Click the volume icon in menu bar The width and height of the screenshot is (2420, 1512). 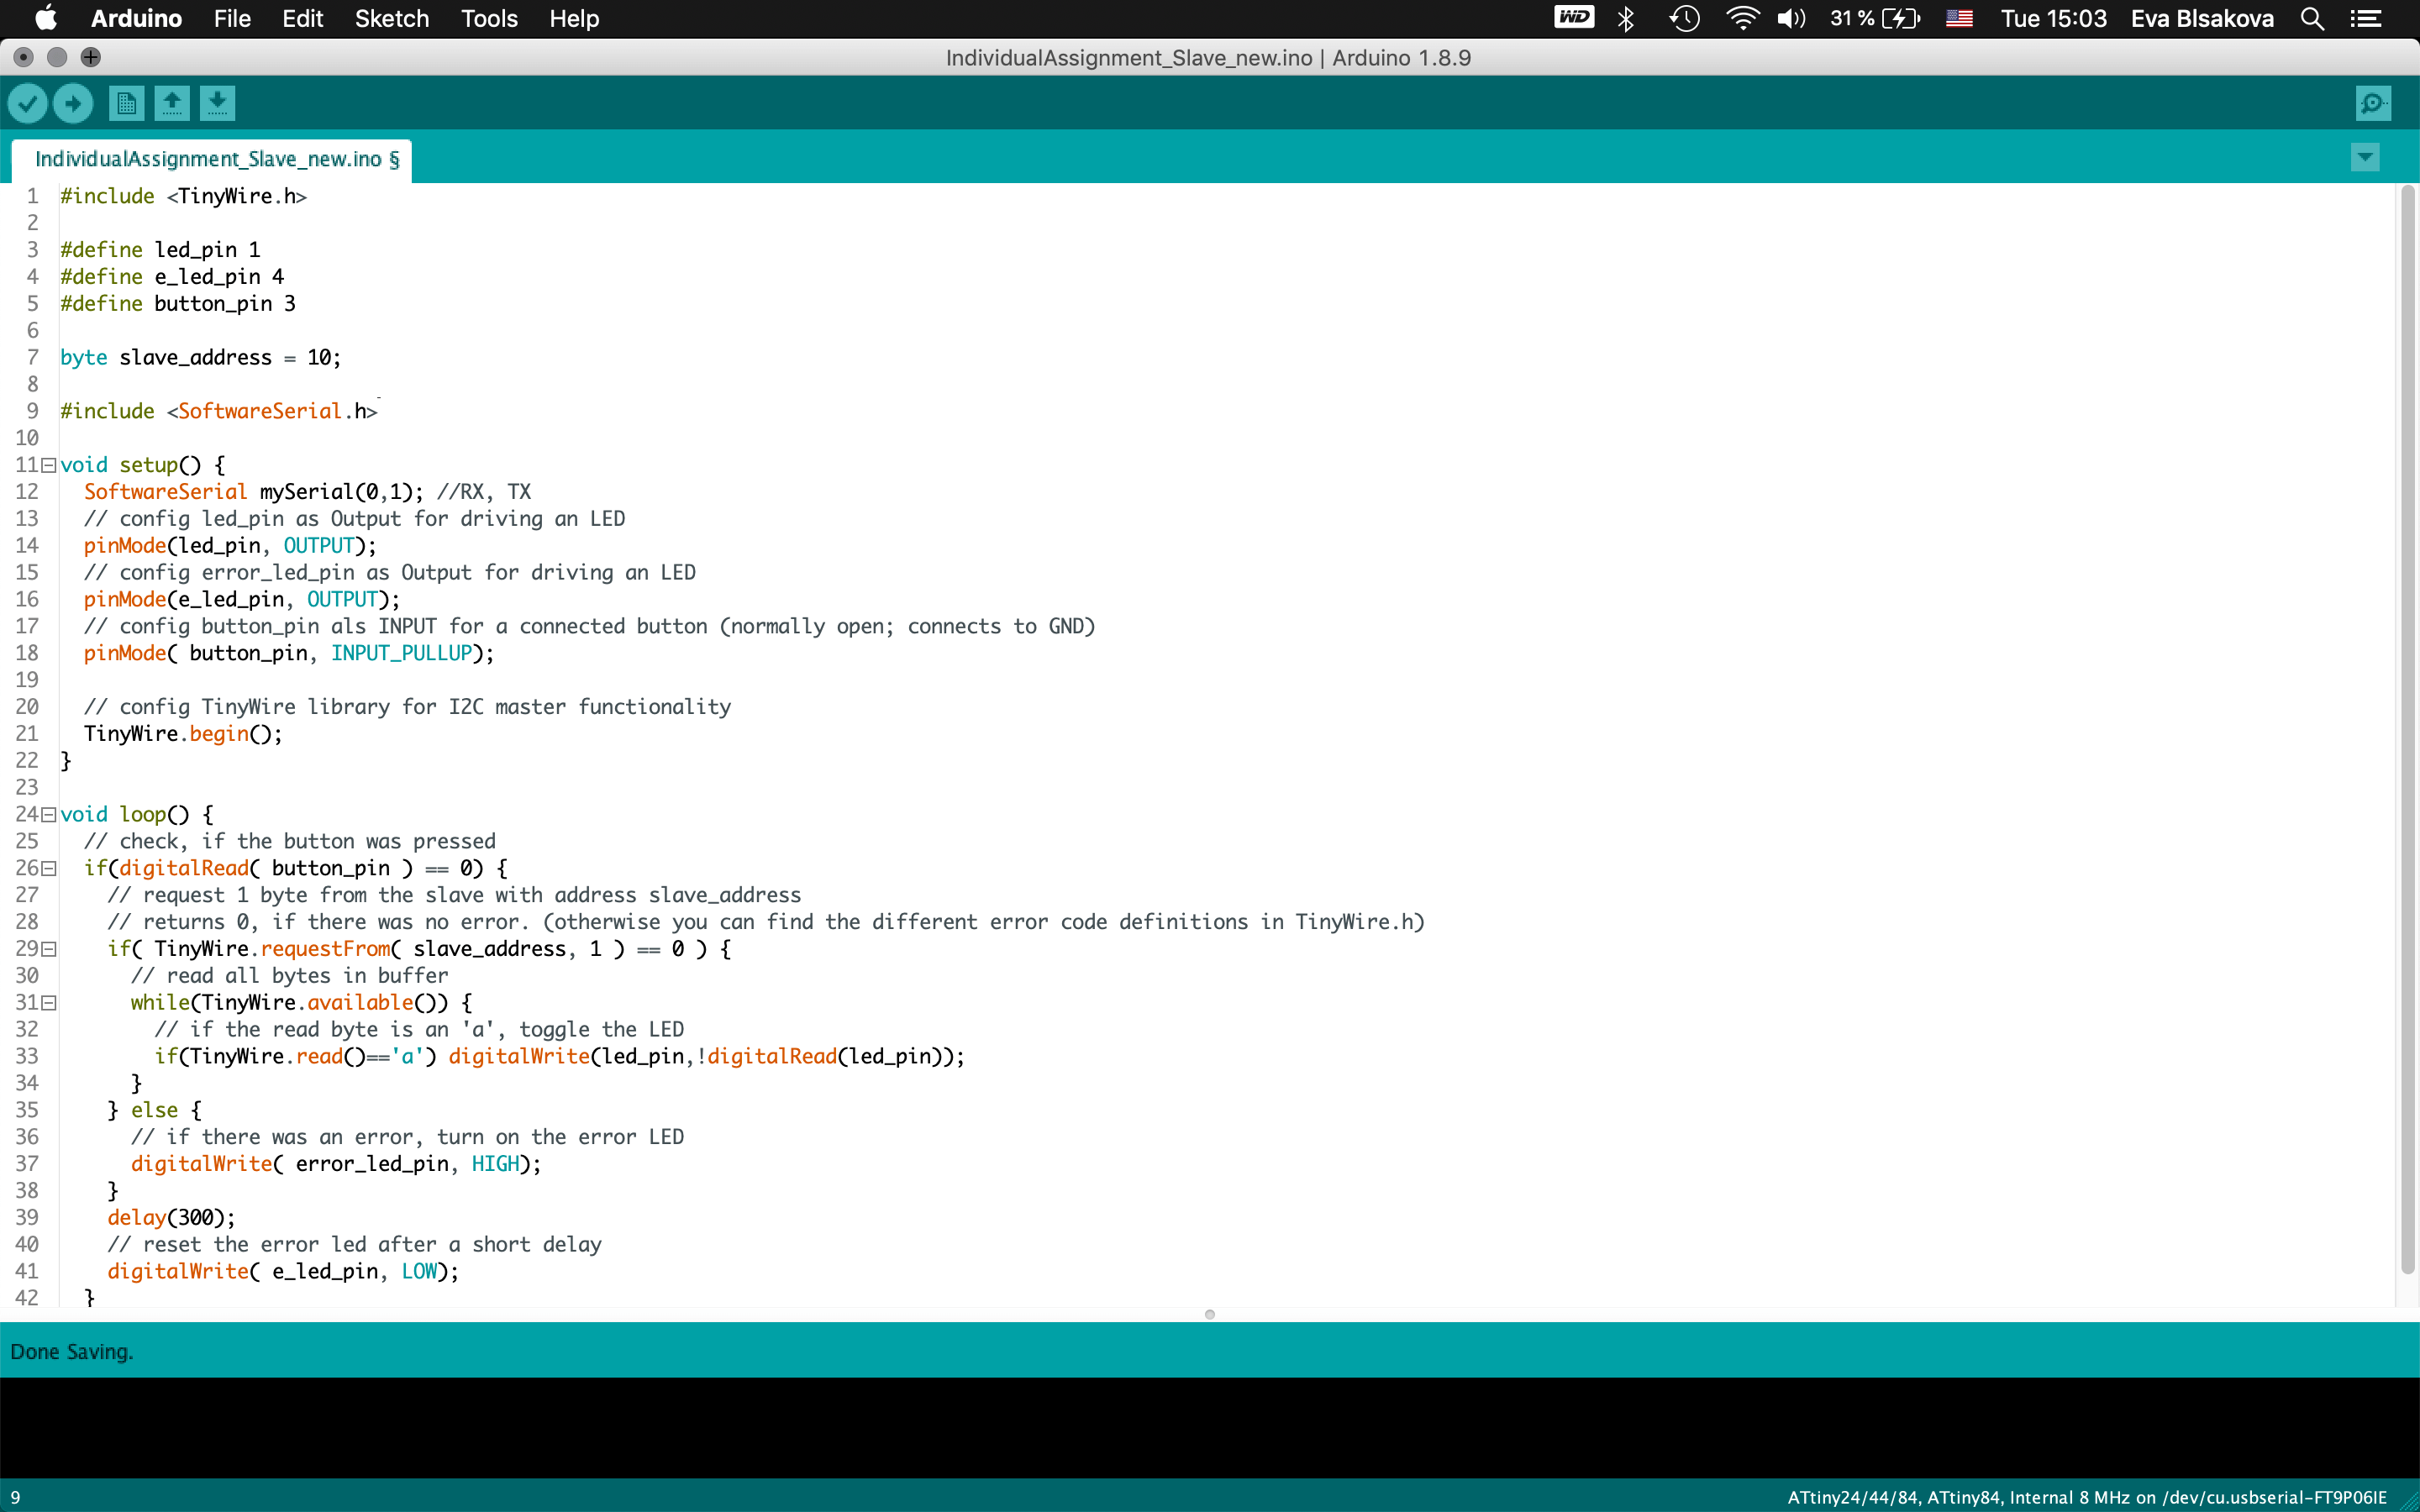point(1791,19)
